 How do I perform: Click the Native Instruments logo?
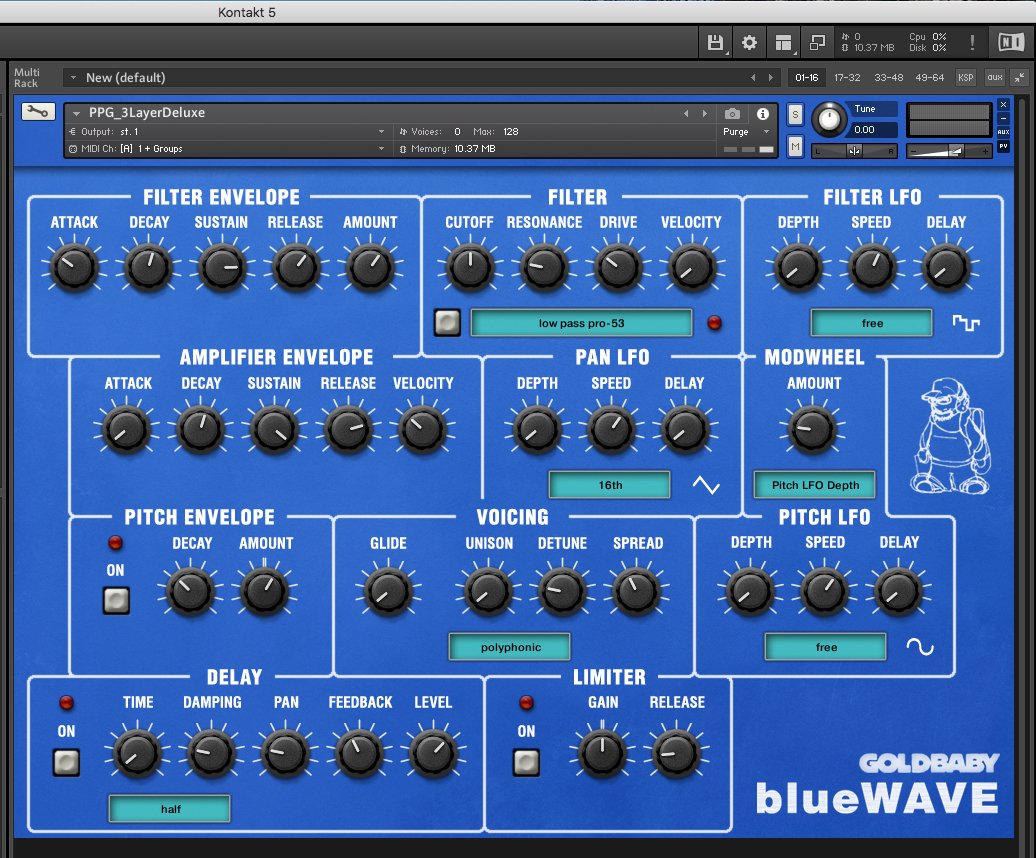1011,42
